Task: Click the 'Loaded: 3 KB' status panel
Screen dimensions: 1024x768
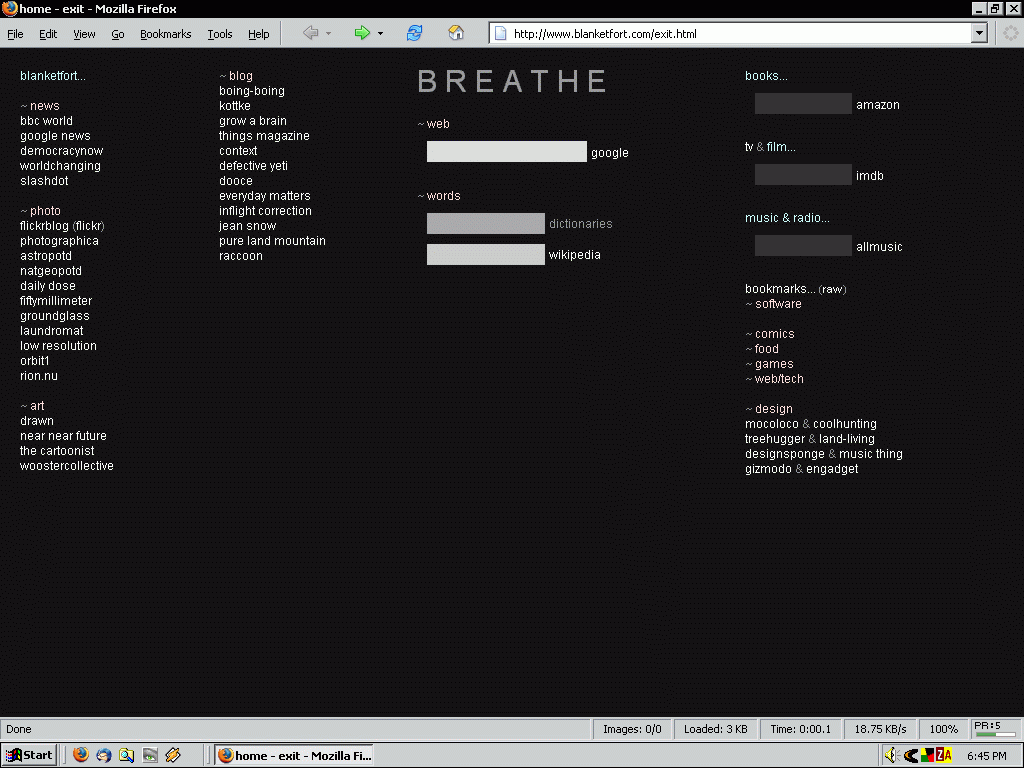Action: (x=715, y=729)
